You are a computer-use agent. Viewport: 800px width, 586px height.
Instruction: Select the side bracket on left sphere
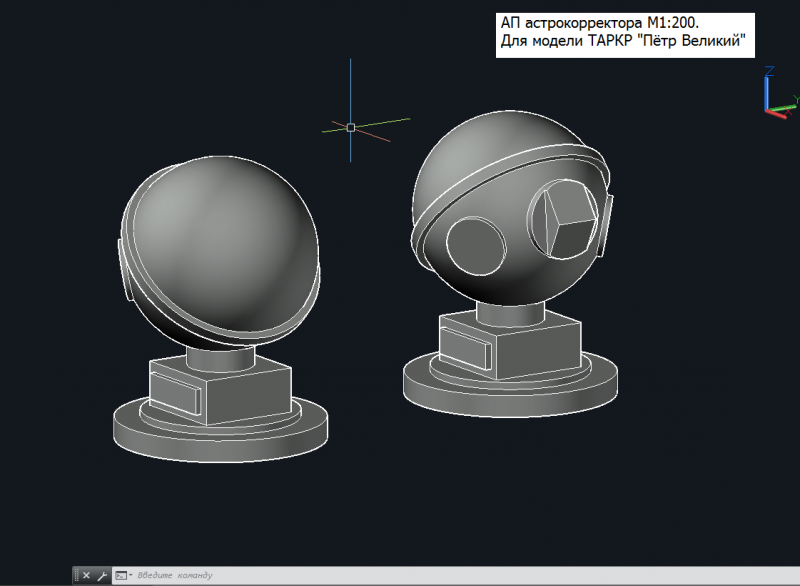click(x=128, y=267)
